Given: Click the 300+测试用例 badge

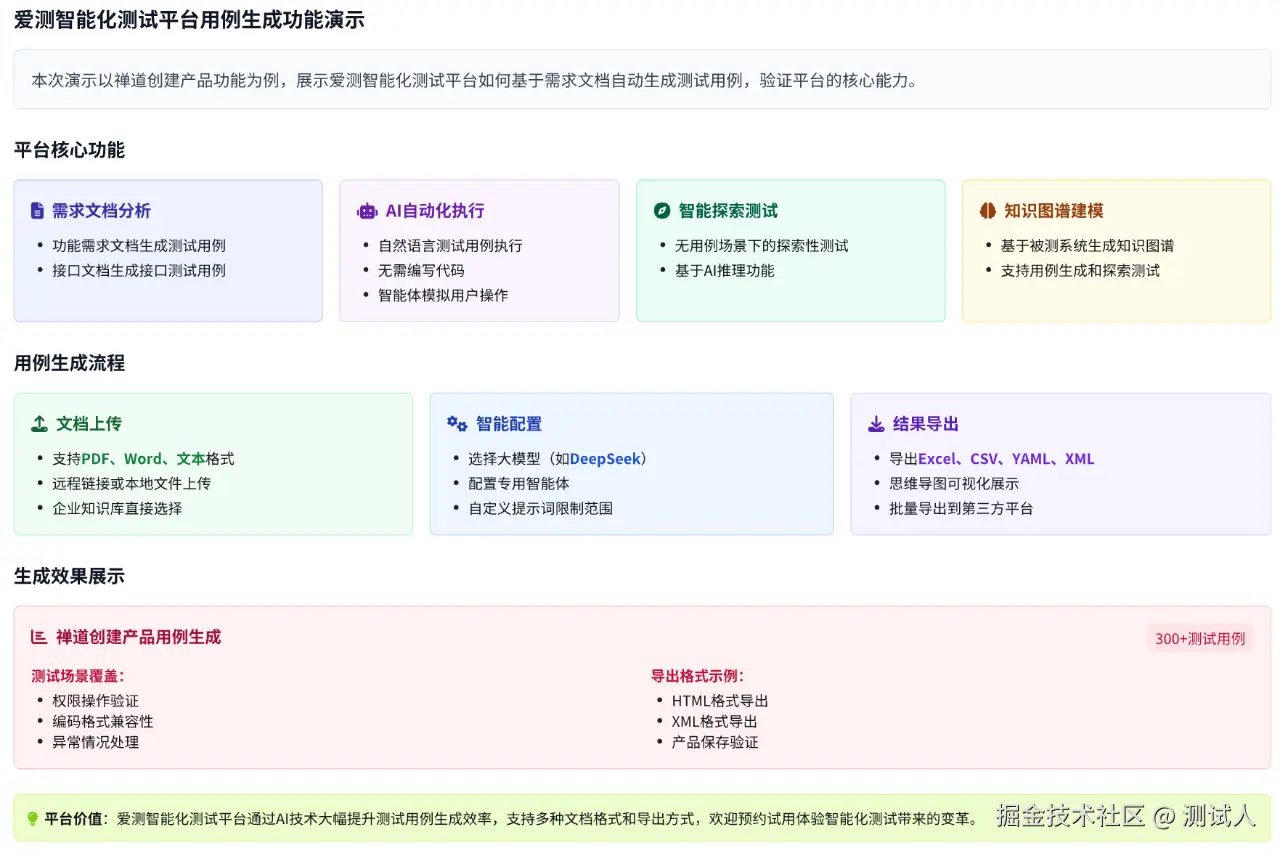Looking at the screenshot, I should pyautogui.click(x=1200, y=638).
